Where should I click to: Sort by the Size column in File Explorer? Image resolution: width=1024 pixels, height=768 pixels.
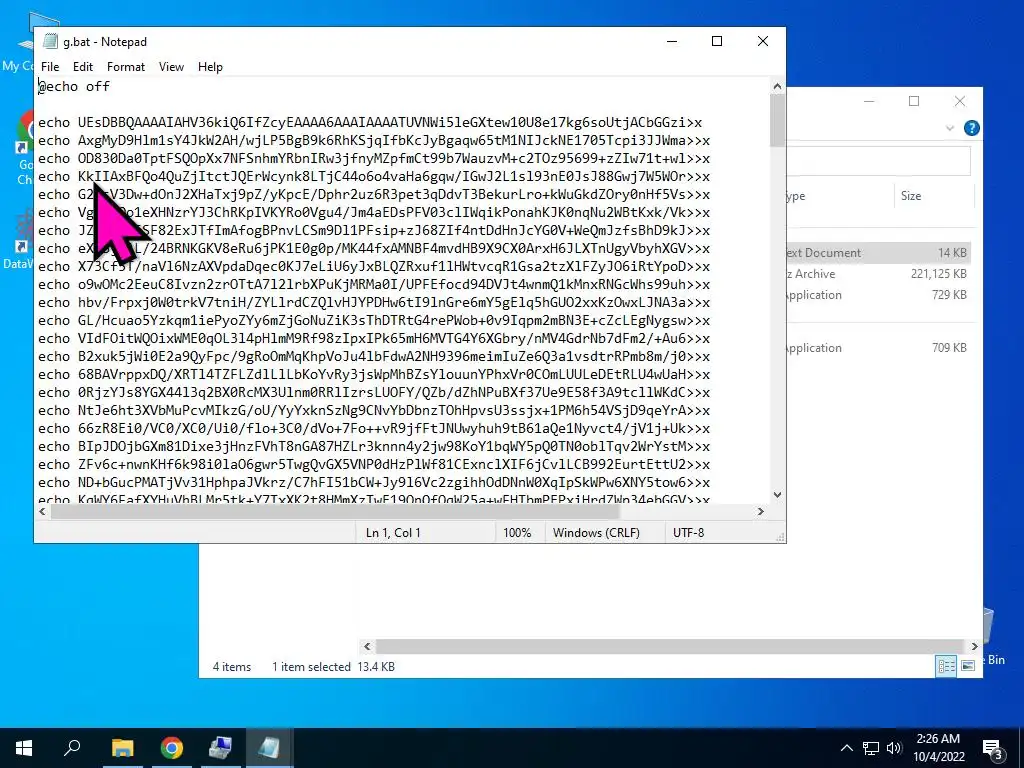coord(911,195)
